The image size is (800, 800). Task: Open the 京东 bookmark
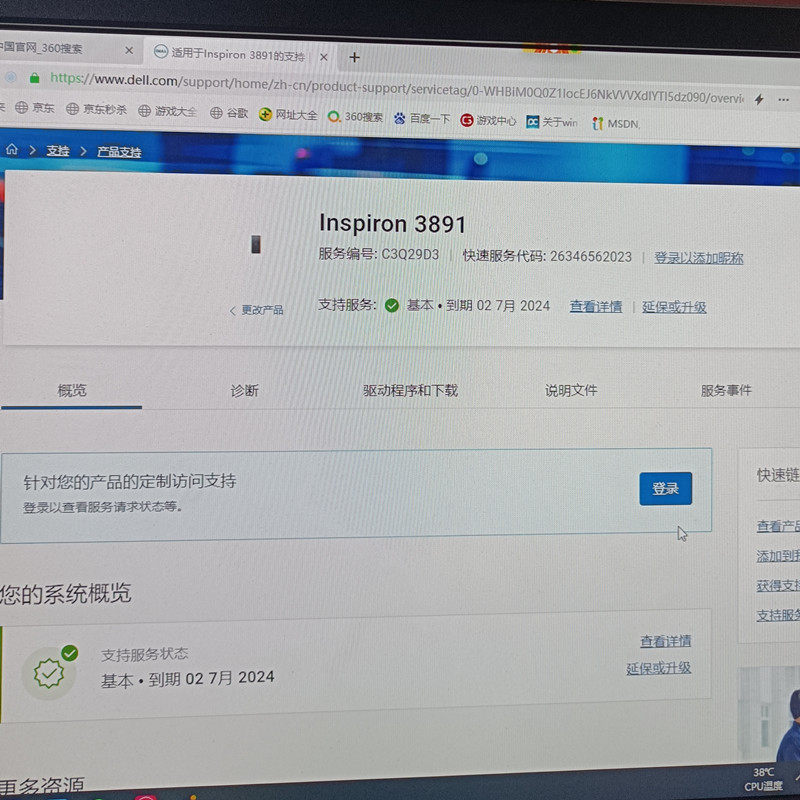click(35, 108)
